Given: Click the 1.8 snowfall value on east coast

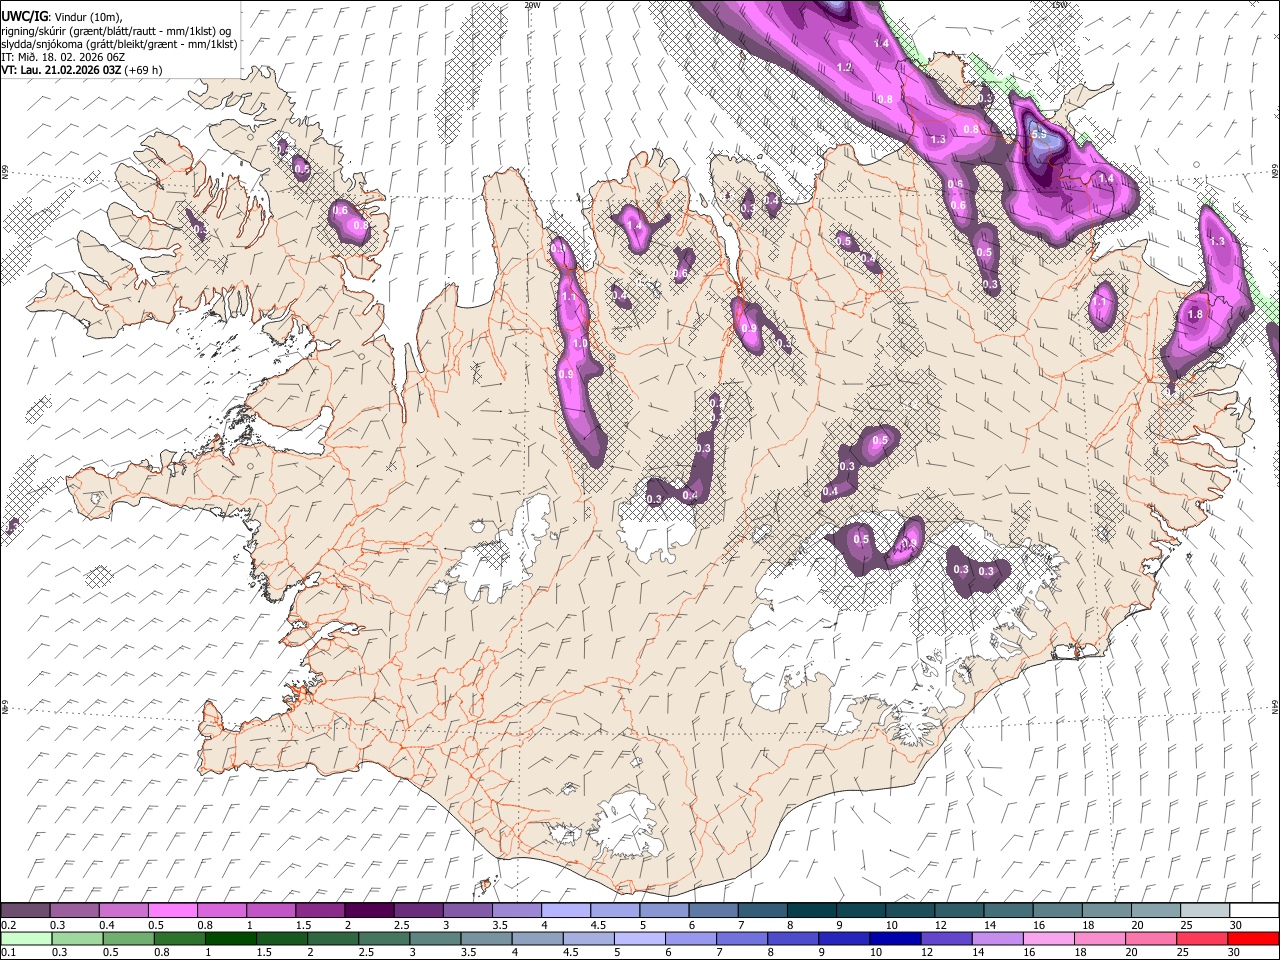Looking at the screenshot, I should pos(1194,314).
